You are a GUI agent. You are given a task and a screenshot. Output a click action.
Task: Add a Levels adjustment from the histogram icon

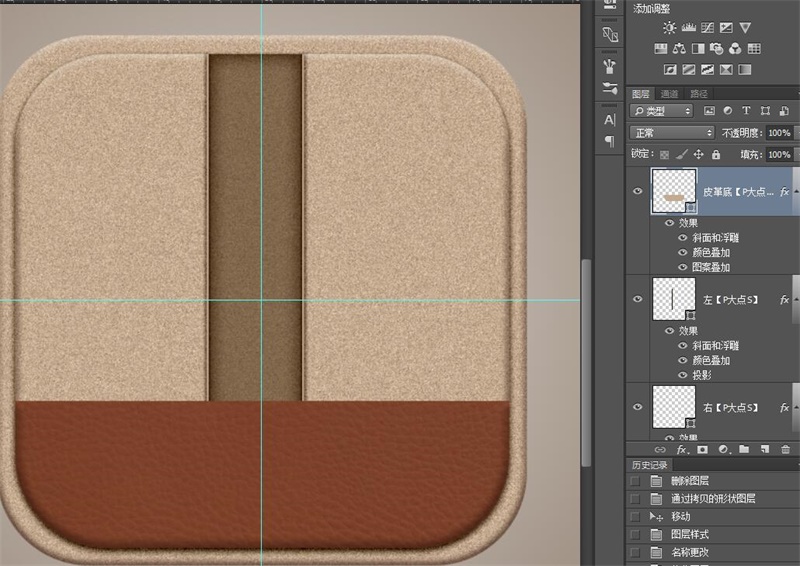689,28
